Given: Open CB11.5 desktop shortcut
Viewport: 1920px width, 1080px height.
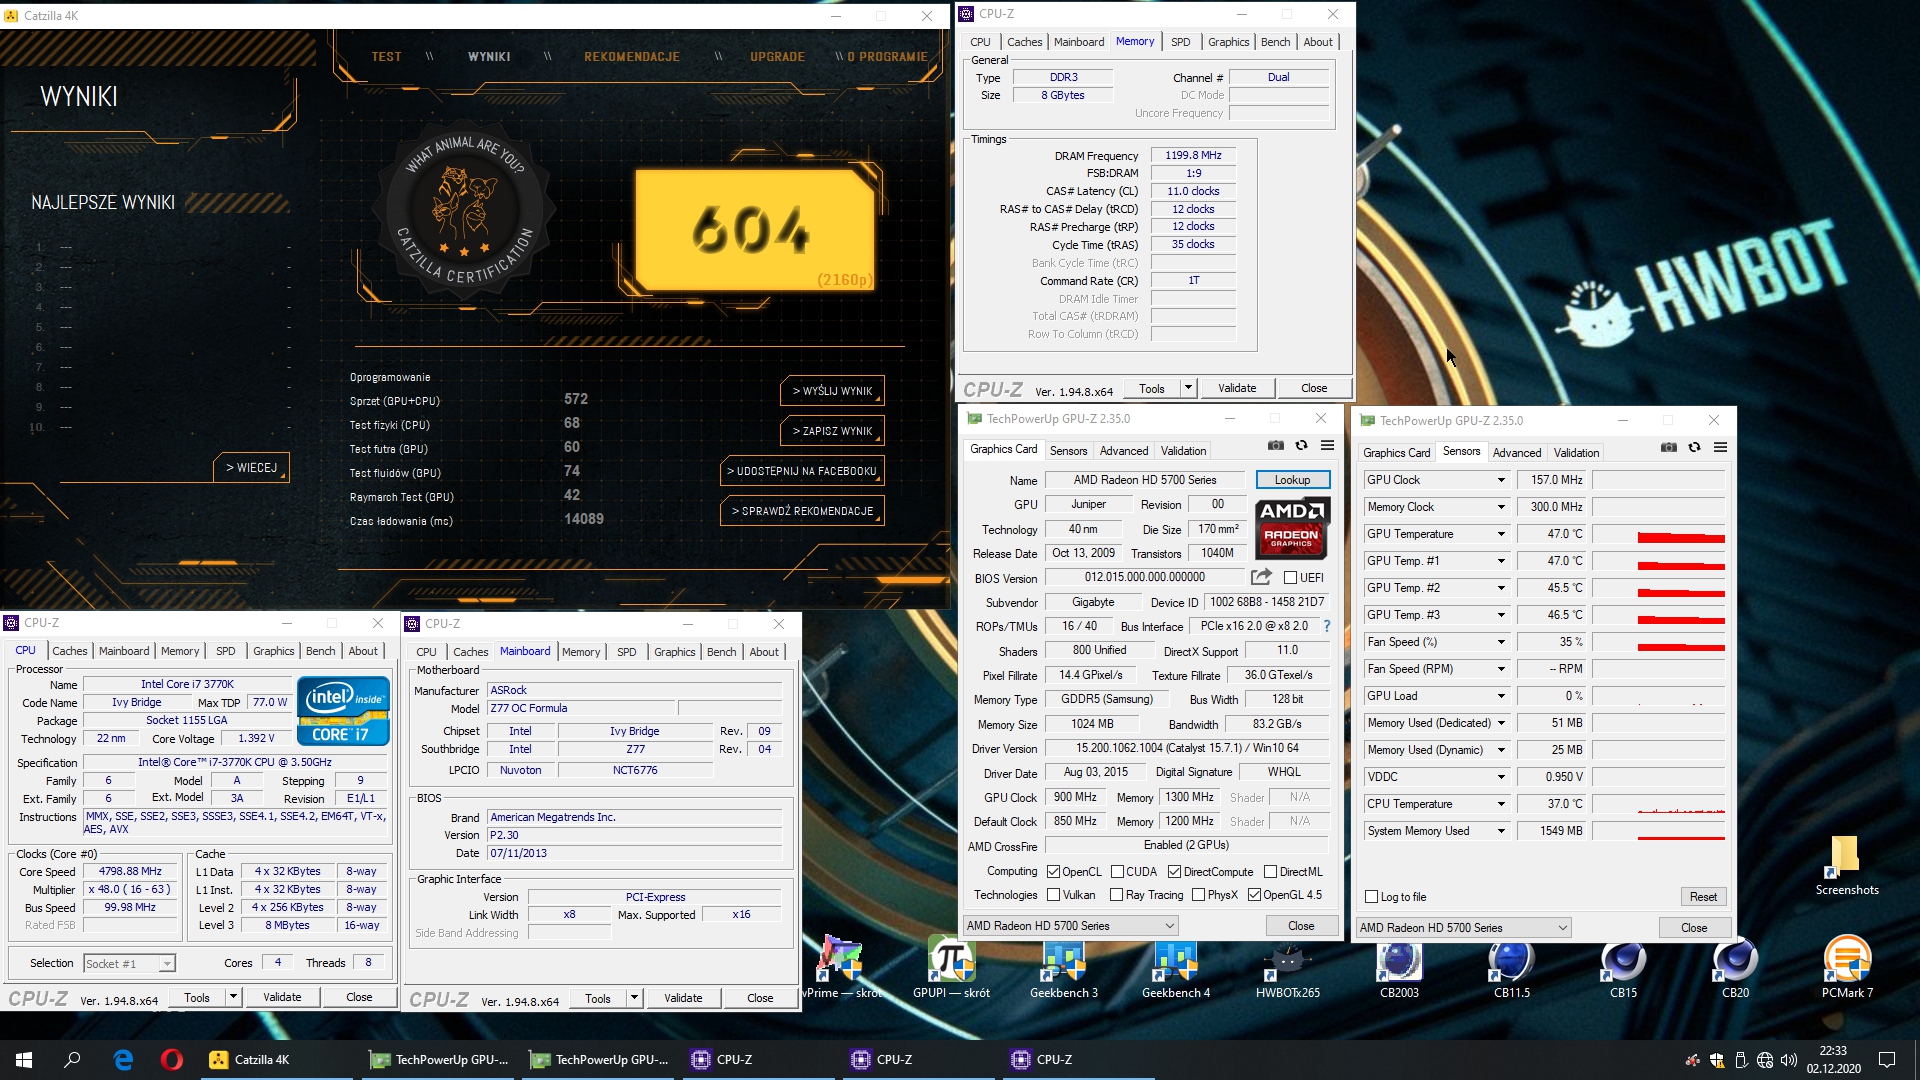Looking at the screenshot, I should (x=1512, y=968).
